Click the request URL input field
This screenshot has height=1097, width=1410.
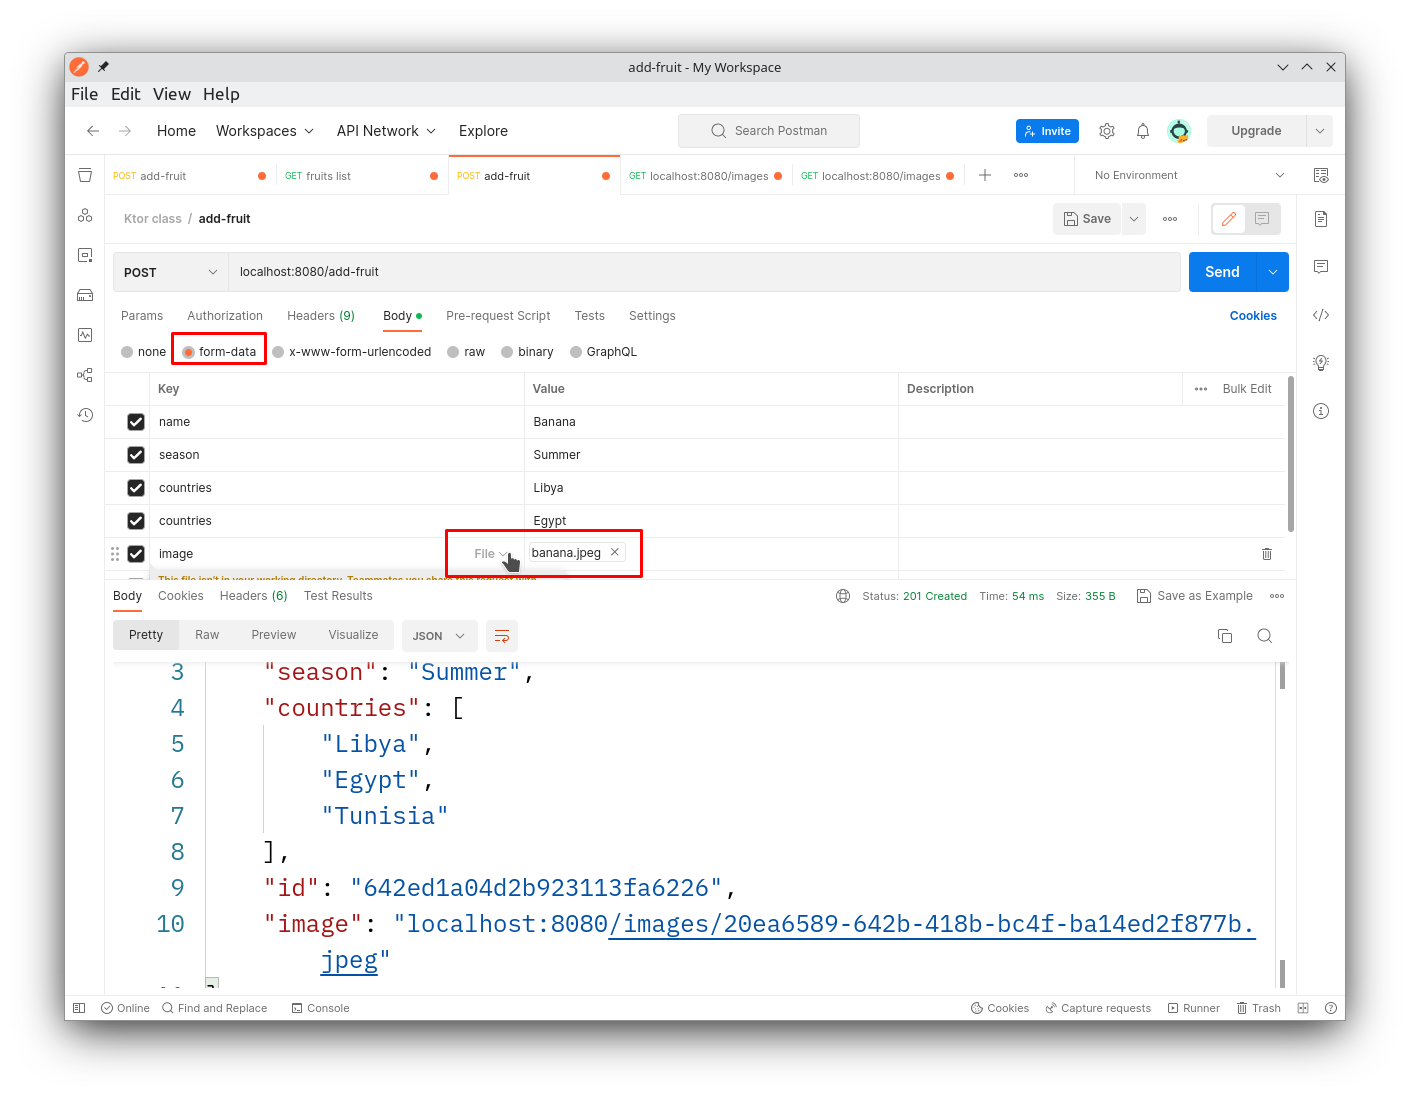pos(705,272)
